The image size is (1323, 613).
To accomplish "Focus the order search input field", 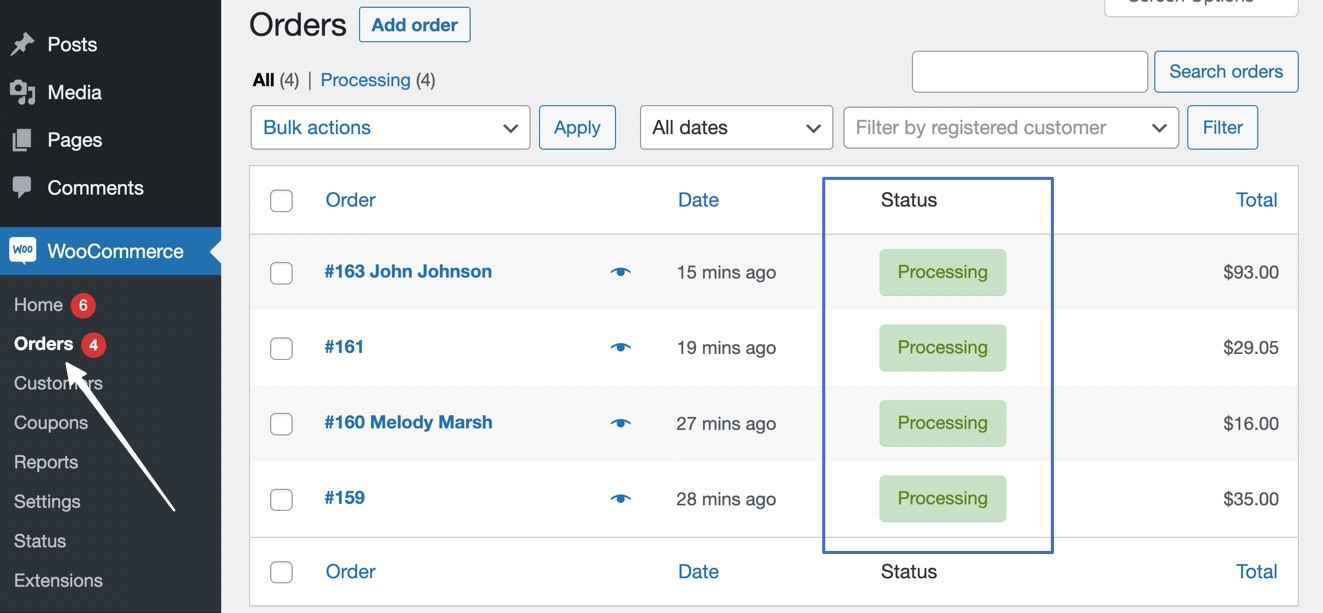I will pyautogui.click(x=1030, y=72).
